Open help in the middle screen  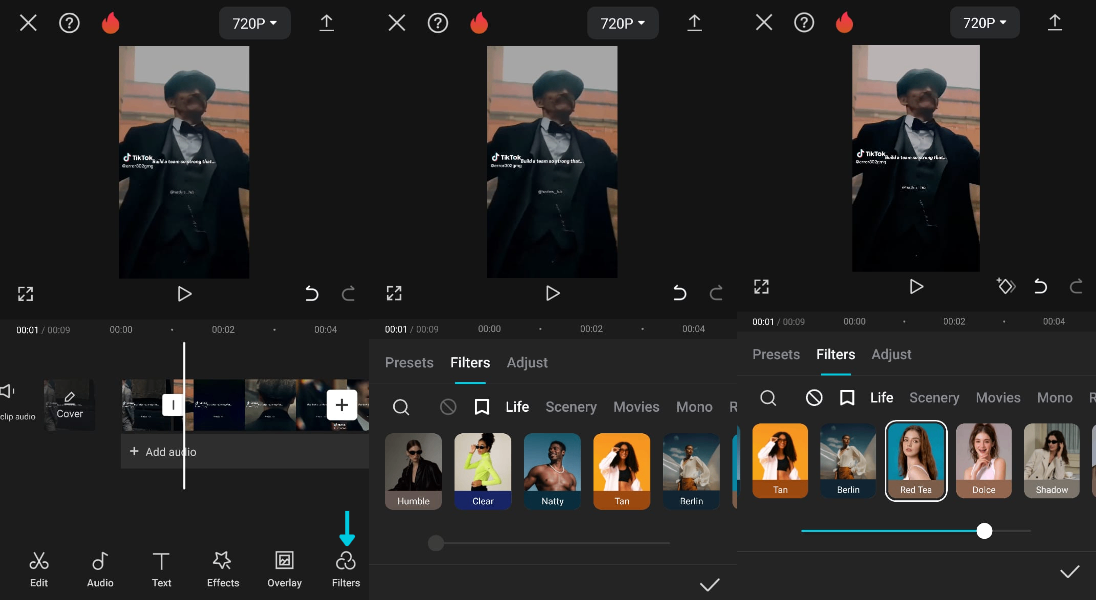(438, 23)
